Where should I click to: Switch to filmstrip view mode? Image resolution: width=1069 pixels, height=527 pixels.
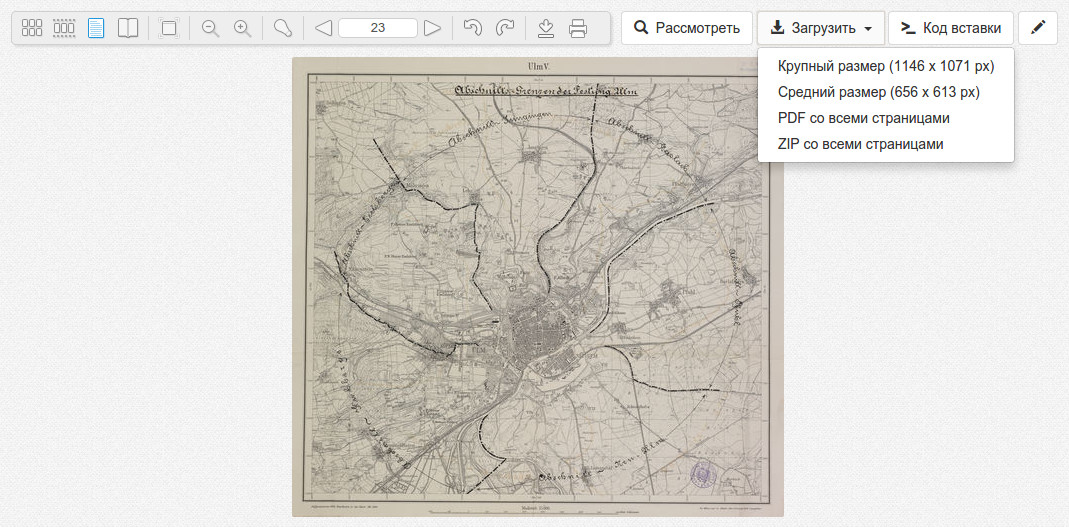coord(64,28)
